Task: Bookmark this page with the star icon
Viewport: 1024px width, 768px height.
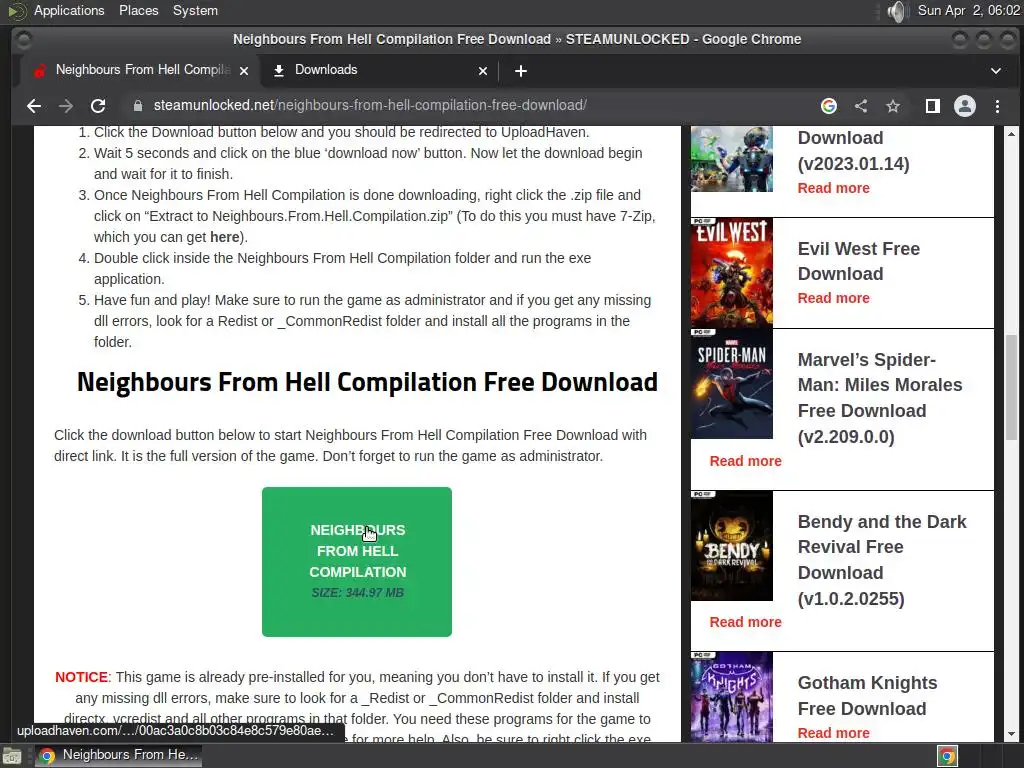Action: (x=893, y=106)
